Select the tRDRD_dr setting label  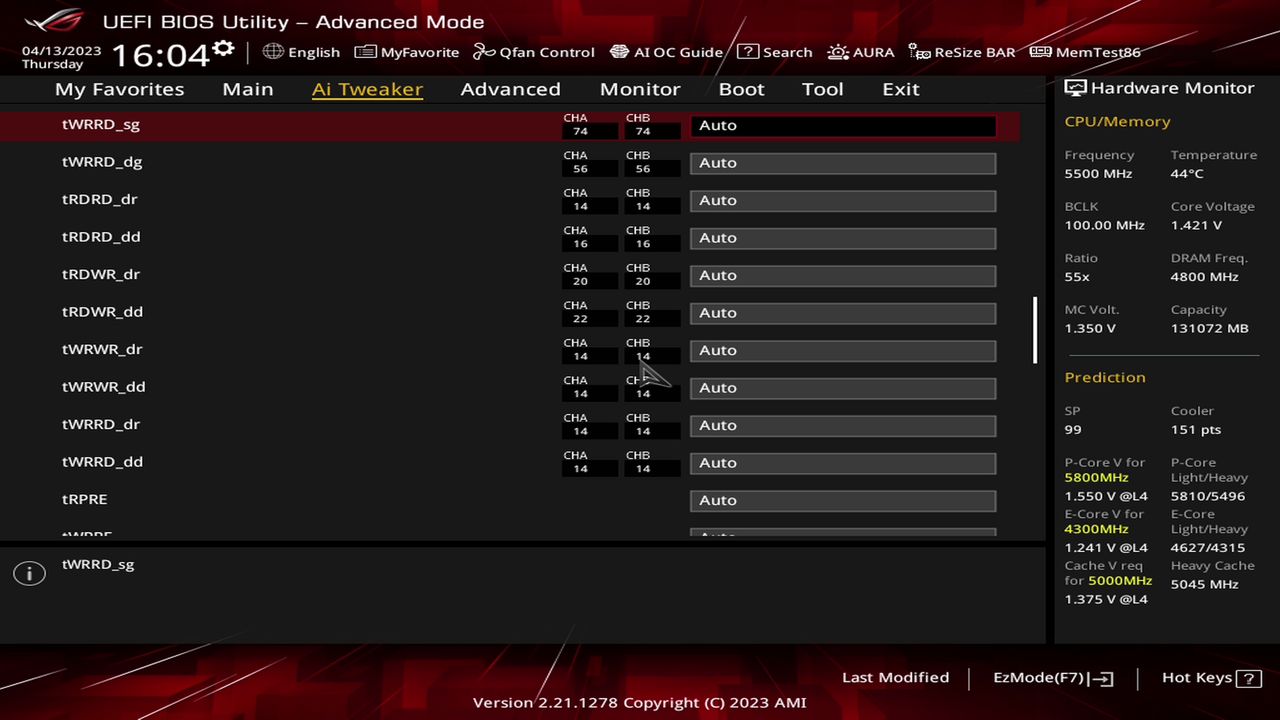pos(100,199)
